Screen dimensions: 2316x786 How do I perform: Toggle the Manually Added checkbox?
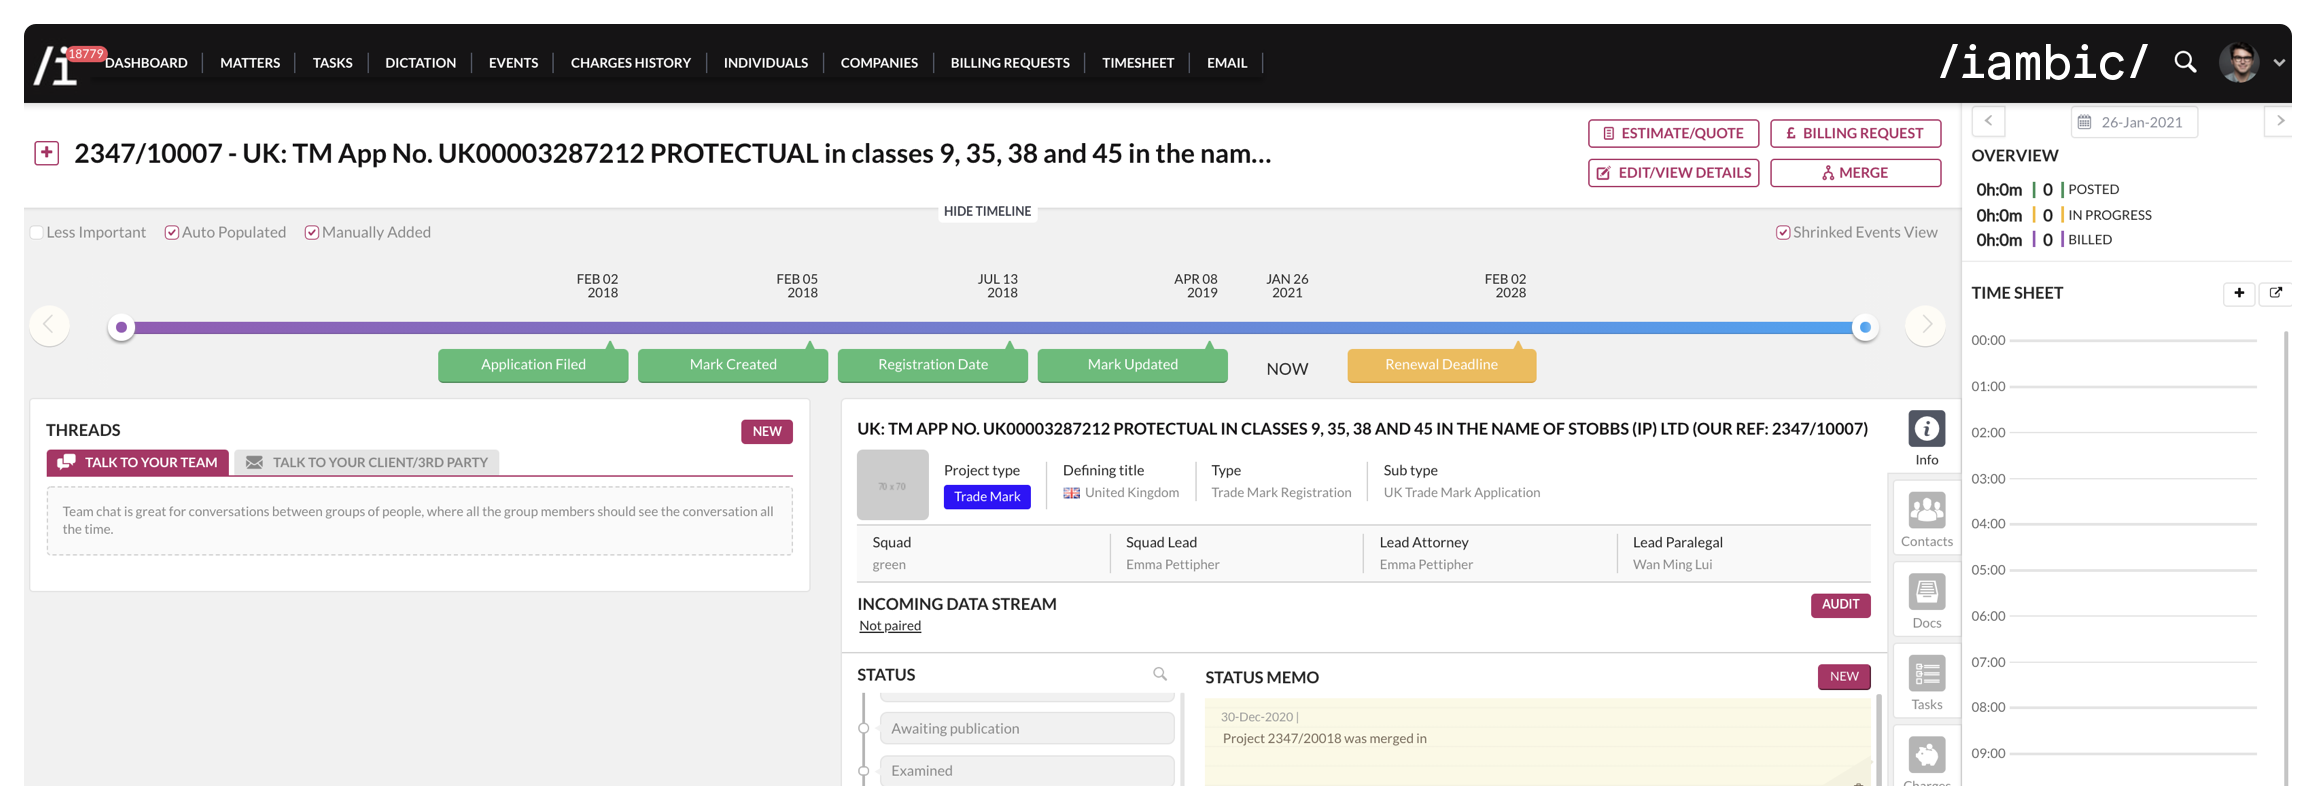pyautogui.click(x=312, y=232)
